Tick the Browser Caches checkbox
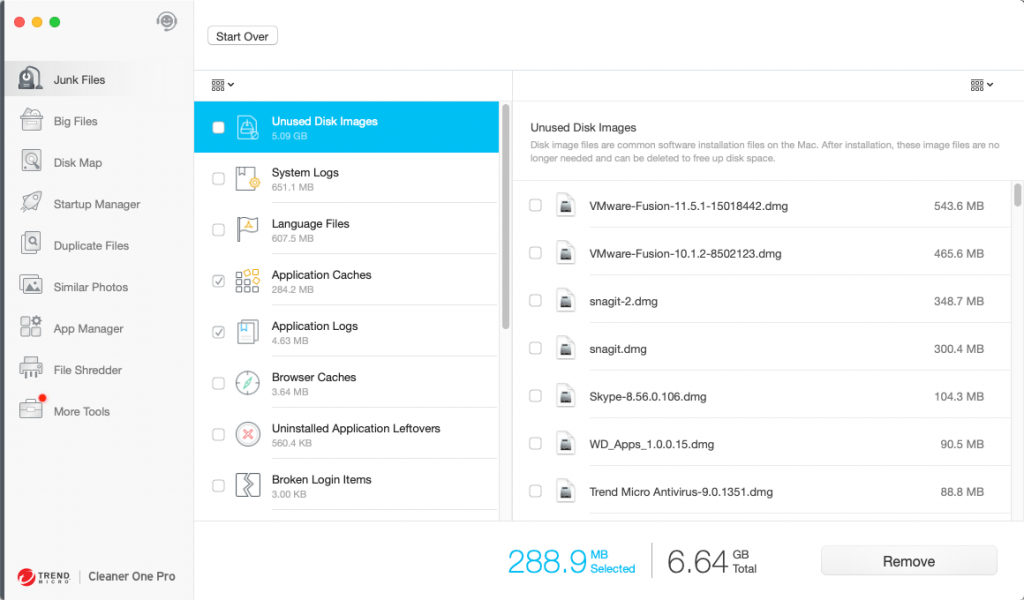This screenshot has height=600, width=1024. [x=218, y=384]
